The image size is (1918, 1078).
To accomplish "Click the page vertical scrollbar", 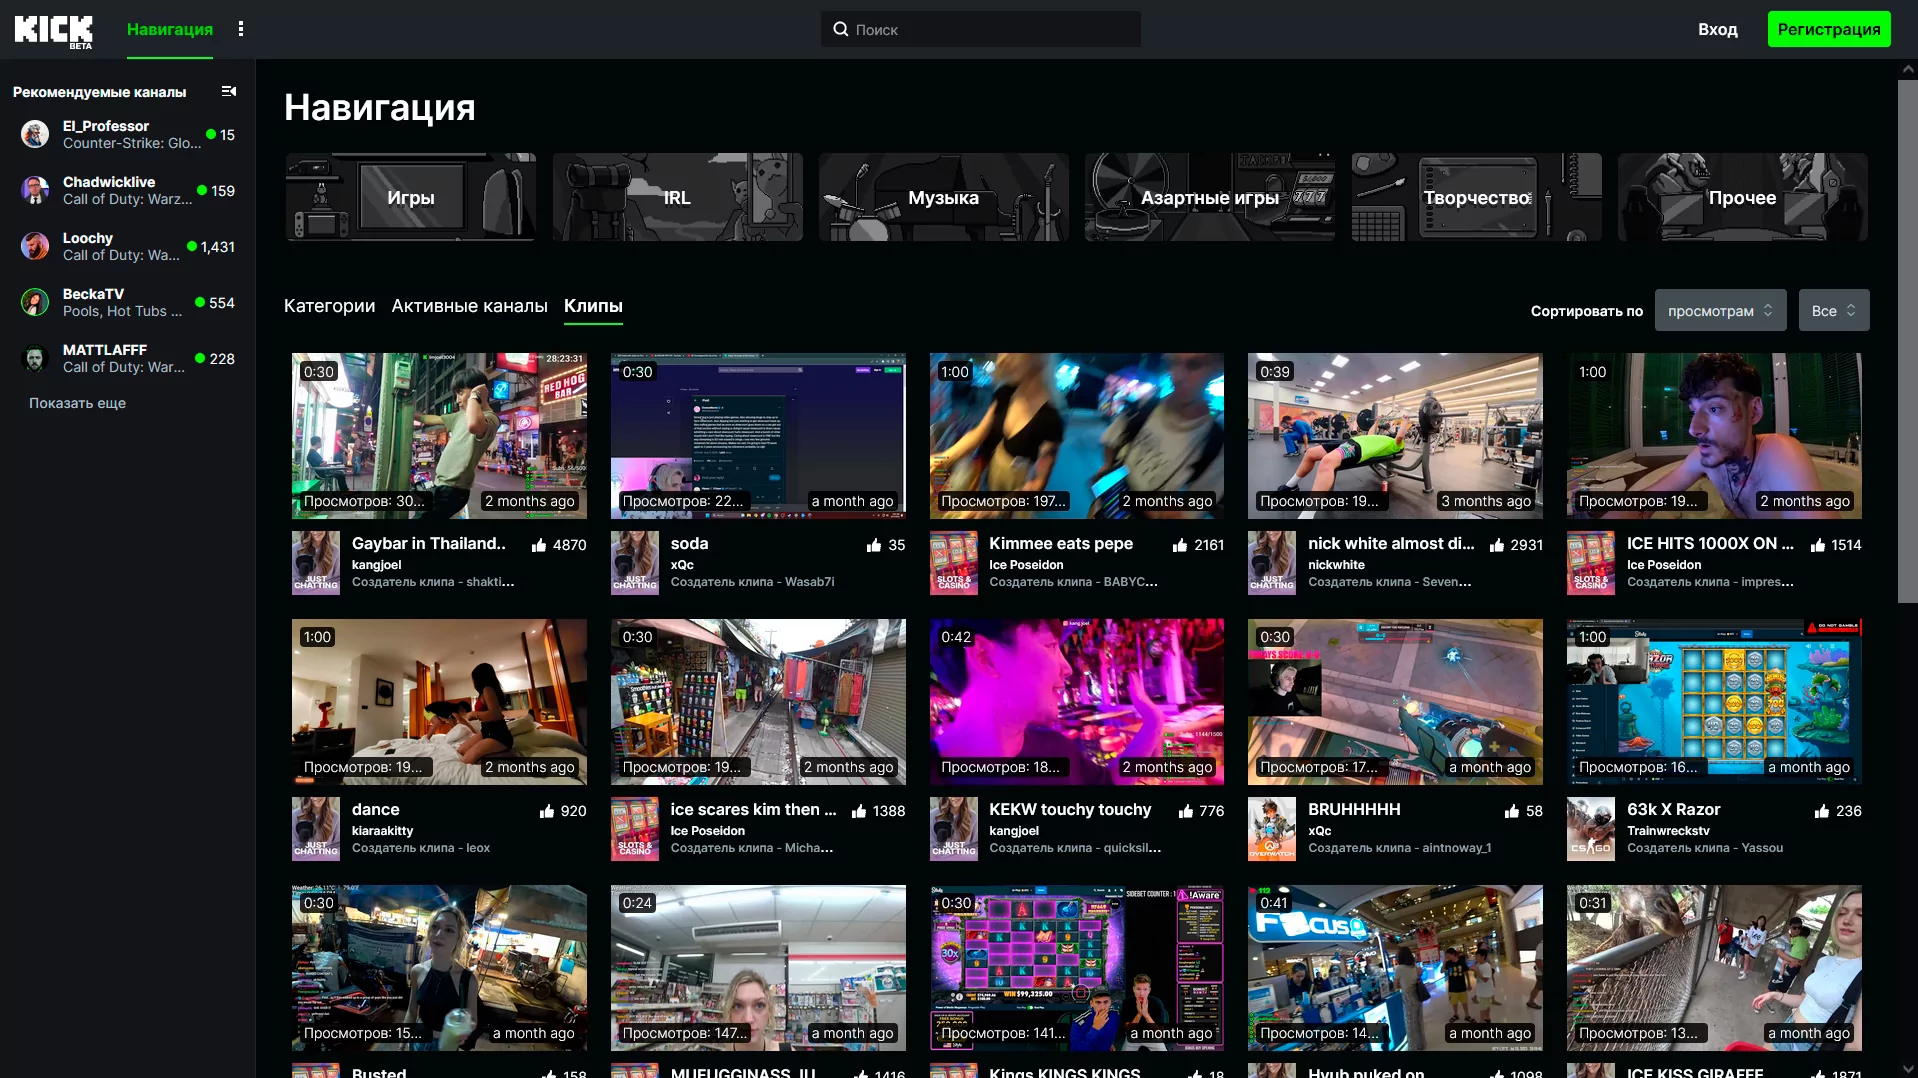I will 1908,340.
